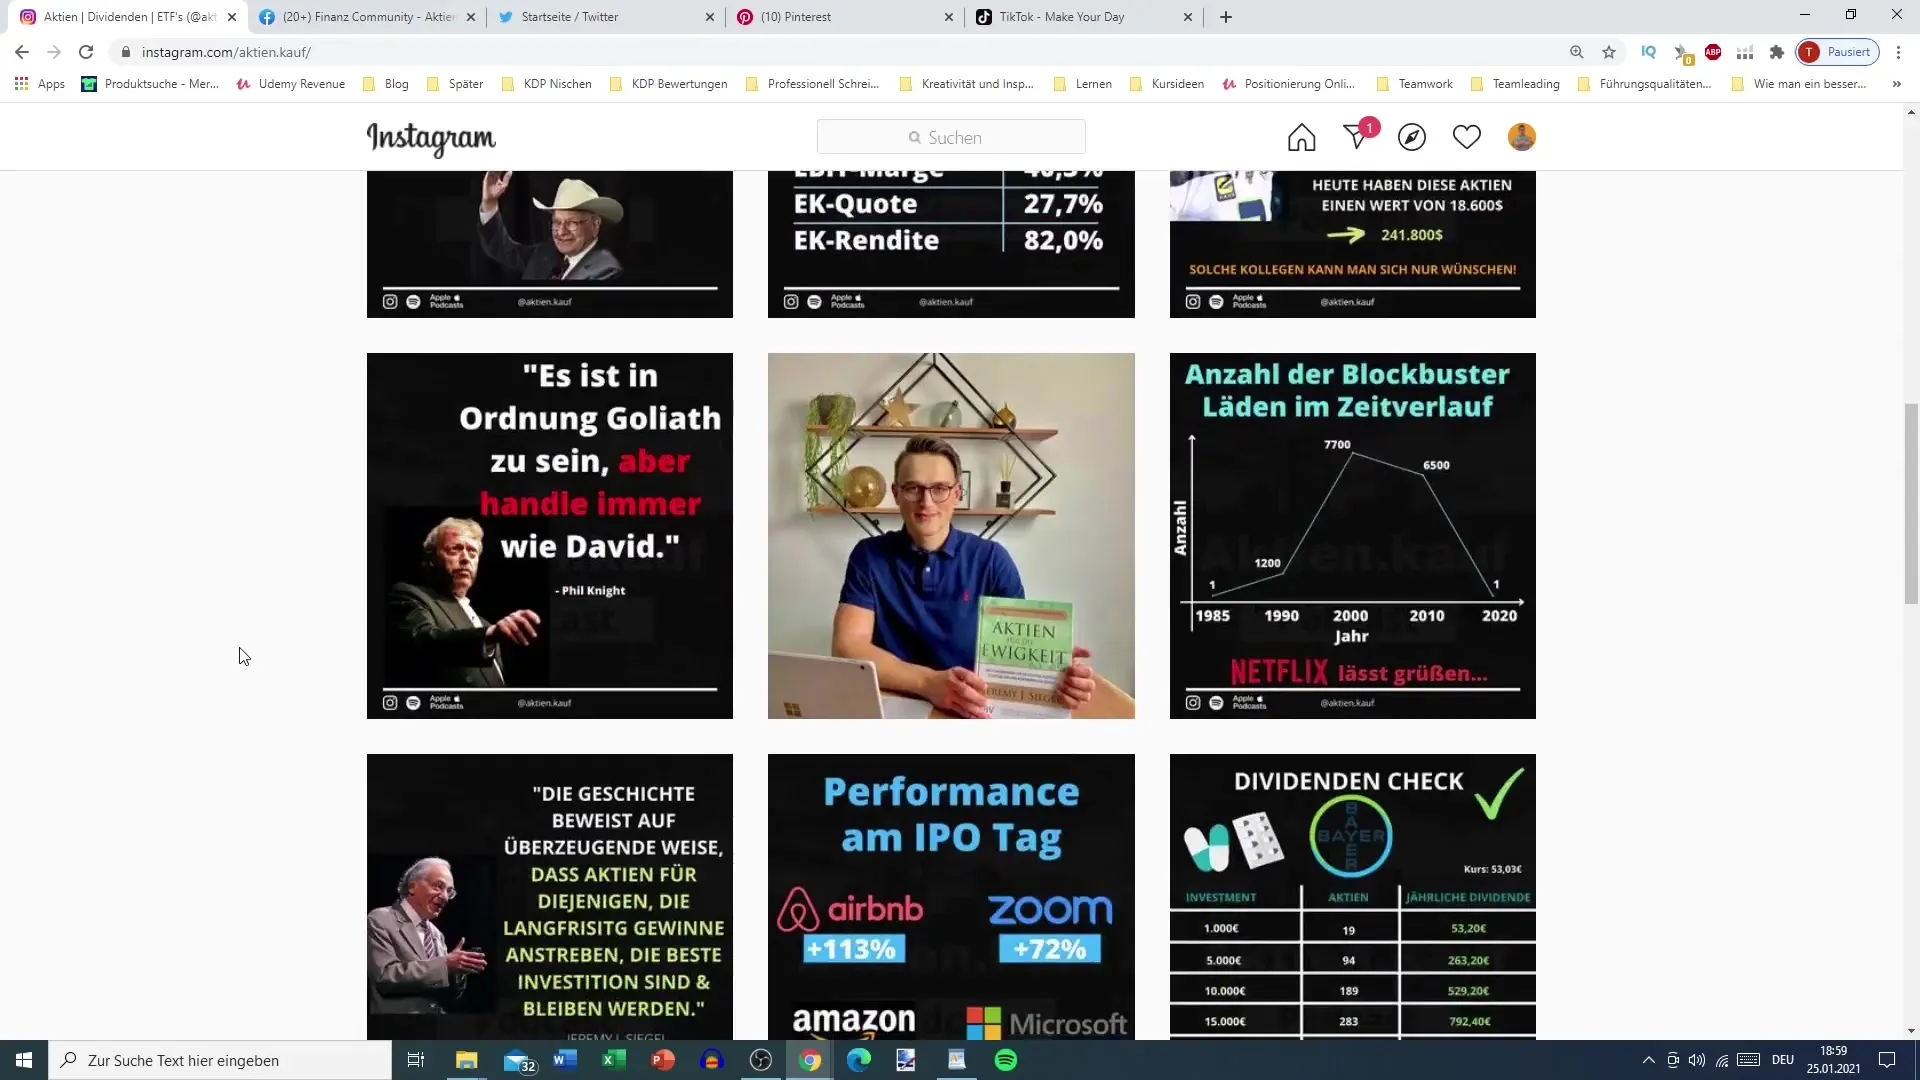Open the Chrome three-dot menu
The image size is (1920, 1080).
tap(1898, 52)
